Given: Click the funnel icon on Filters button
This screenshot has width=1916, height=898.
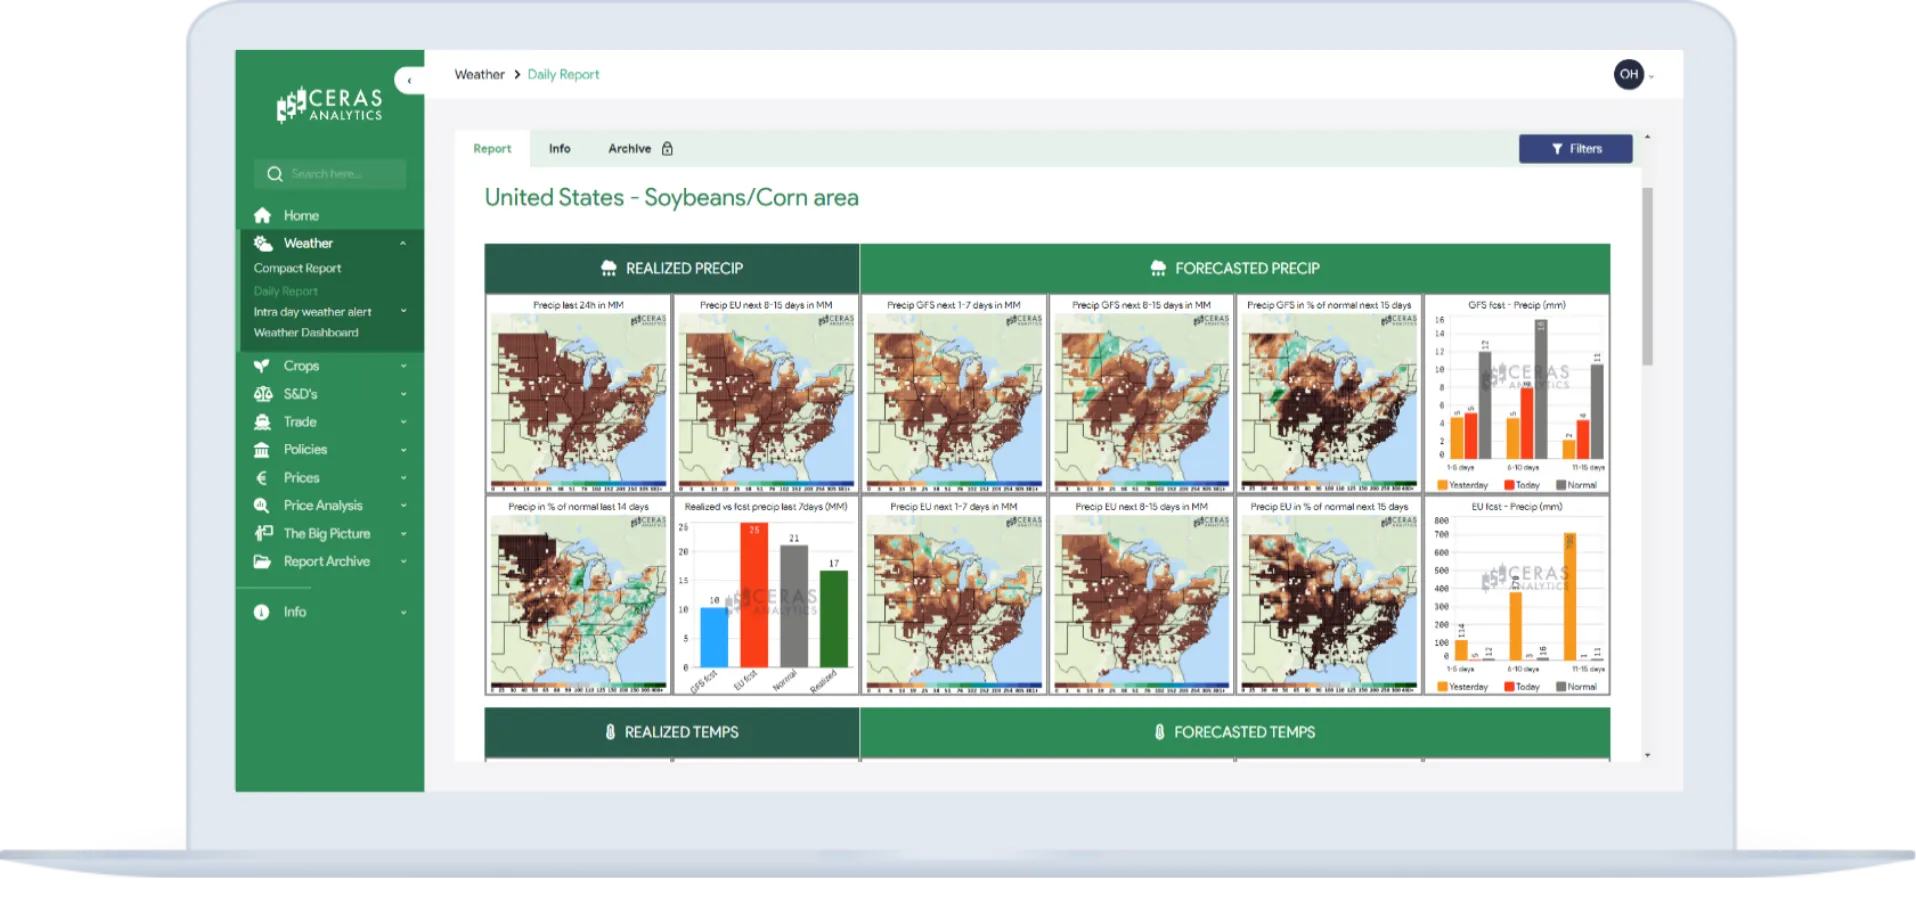Looking at the screenshot, I should pos(1557,149).
